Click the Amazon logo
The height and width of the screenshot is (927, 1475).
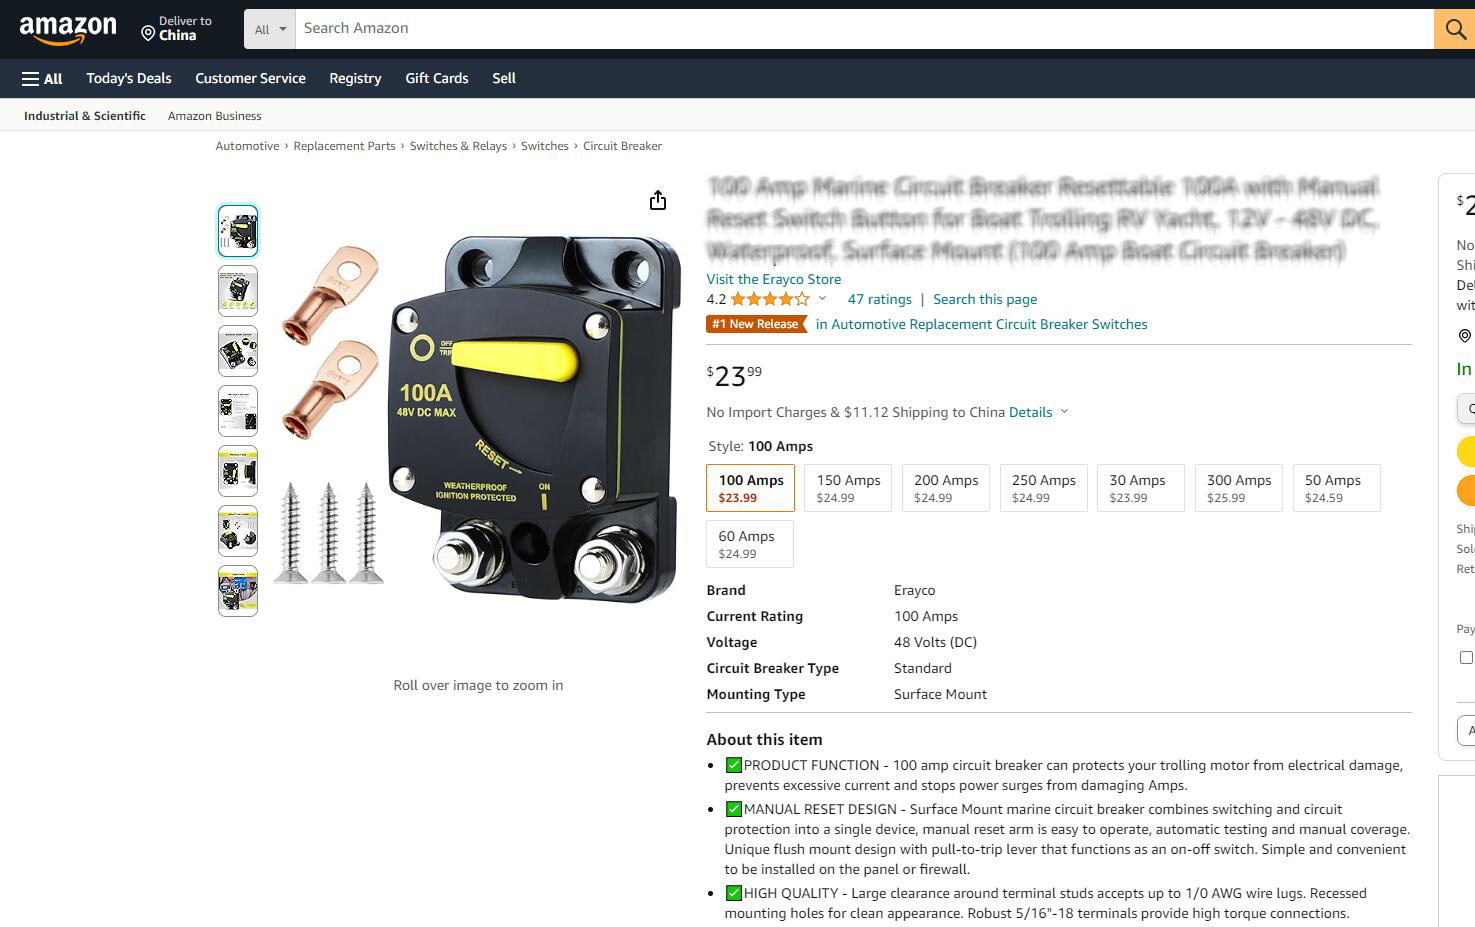point(68,30)
